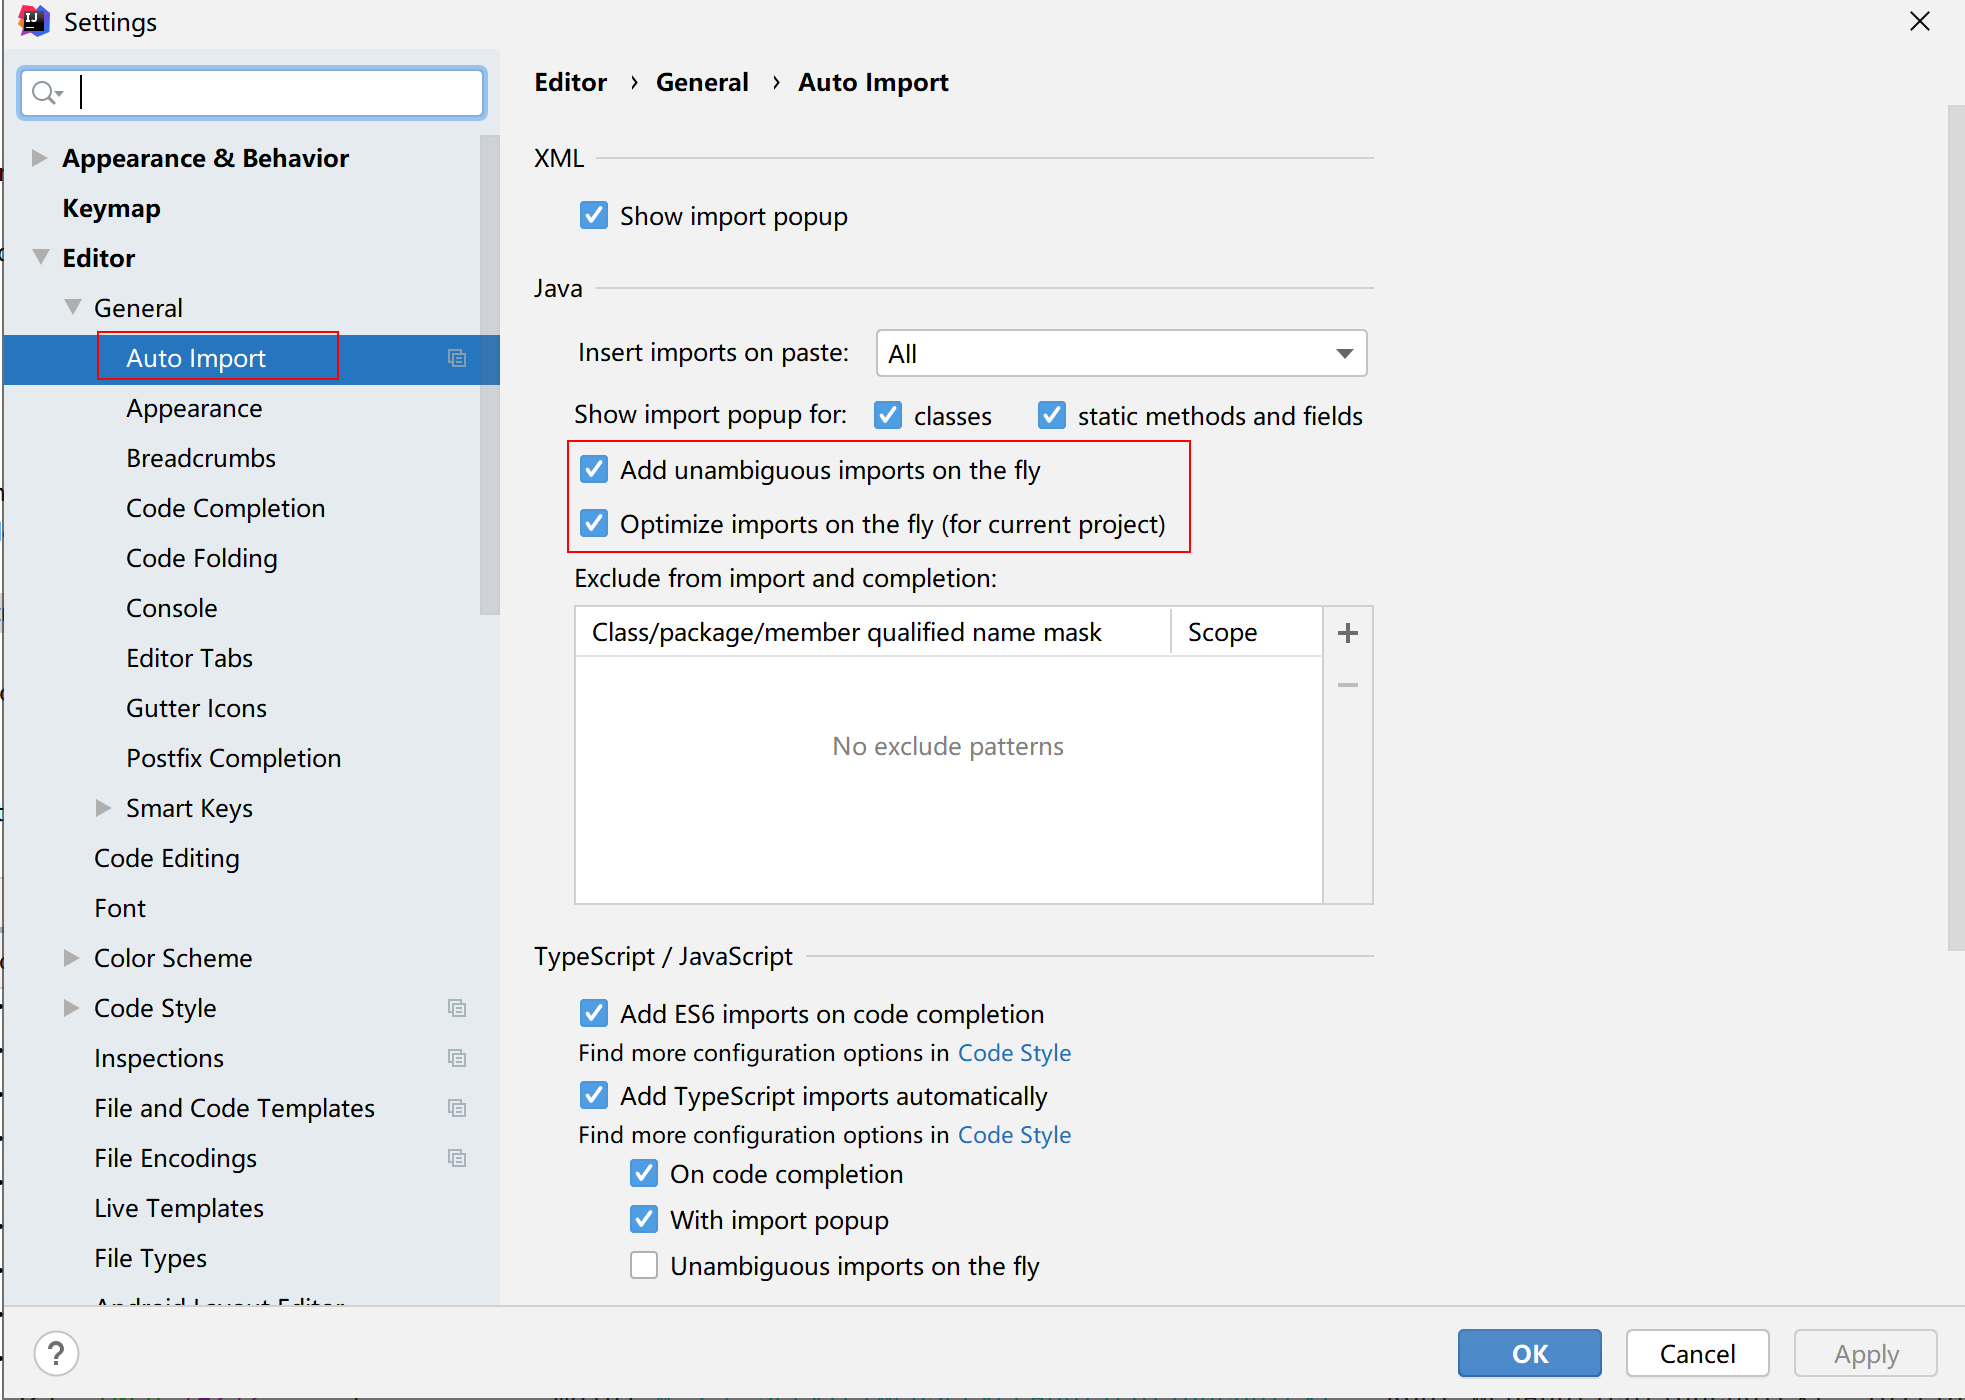The image size is (1965, 1400).
Task: Open the Keymap settings page
Action: pos(111,208)
